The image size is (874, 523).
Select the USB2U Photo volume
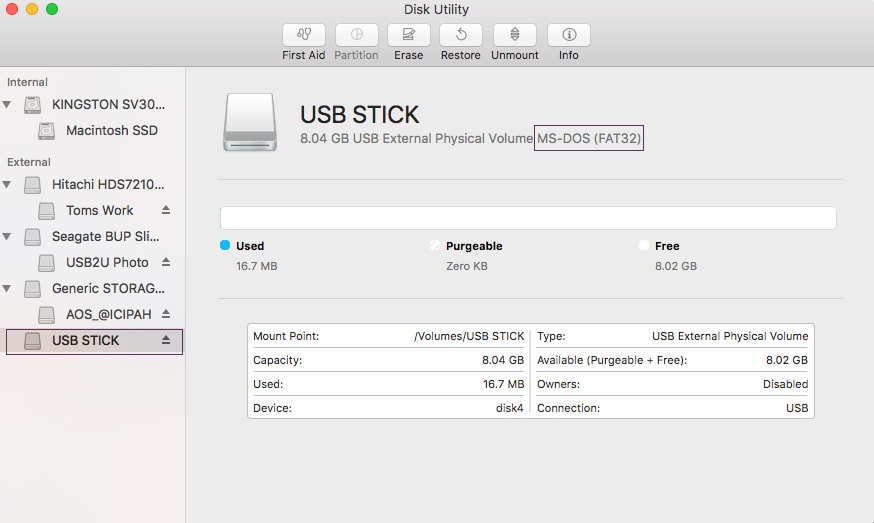(107, 262)
